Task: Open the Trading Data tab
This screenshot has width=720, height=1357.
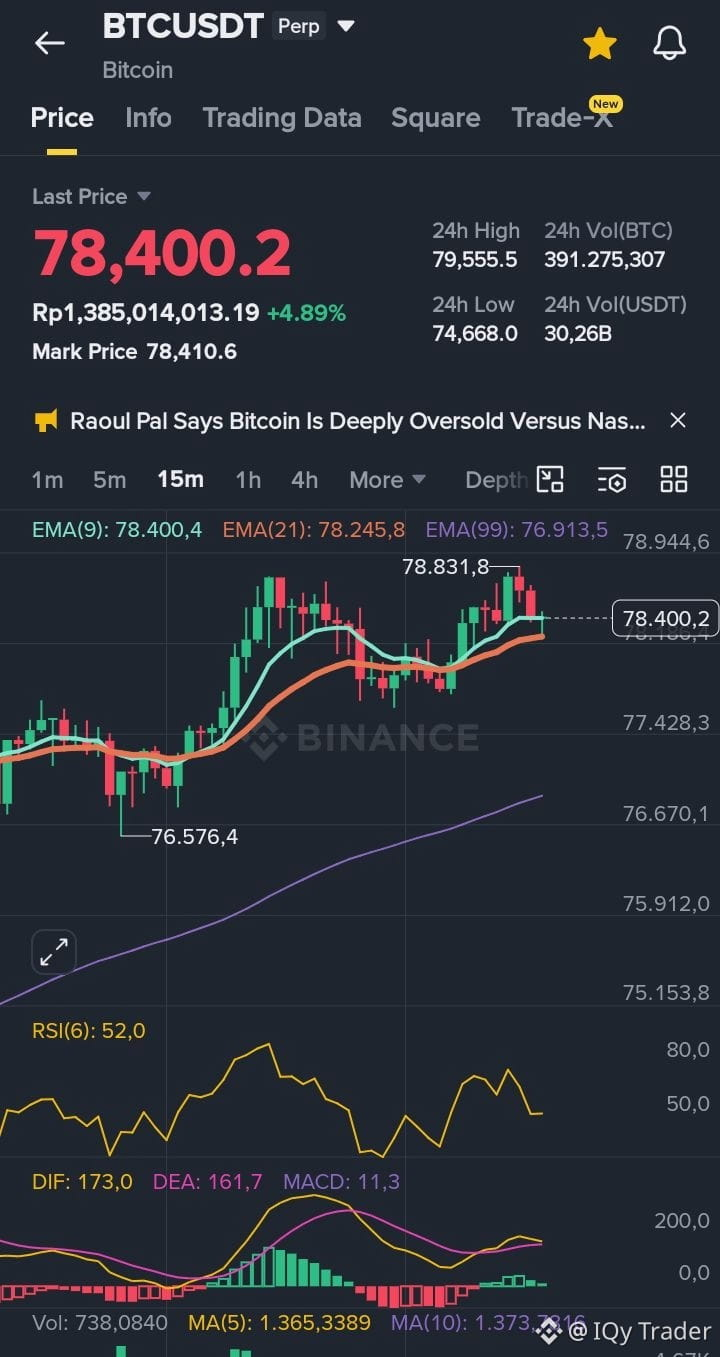Action: click(282, 118)
